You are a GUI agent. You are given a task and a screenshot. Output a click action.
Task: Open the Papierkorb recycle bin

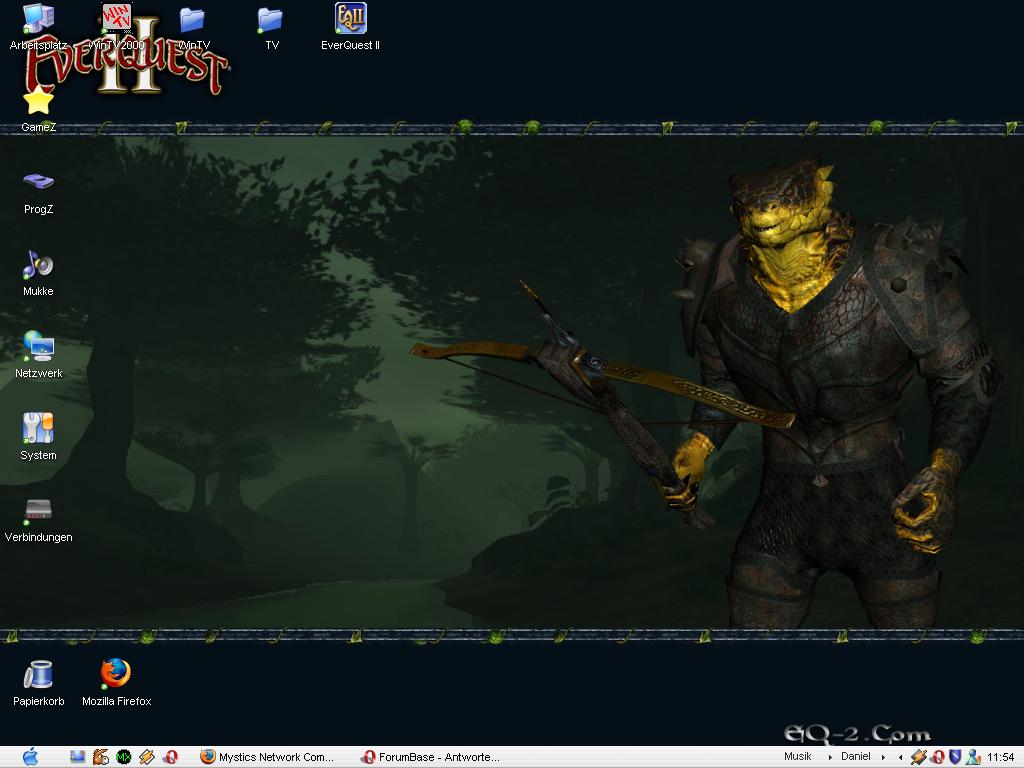[x=38, y=683]
